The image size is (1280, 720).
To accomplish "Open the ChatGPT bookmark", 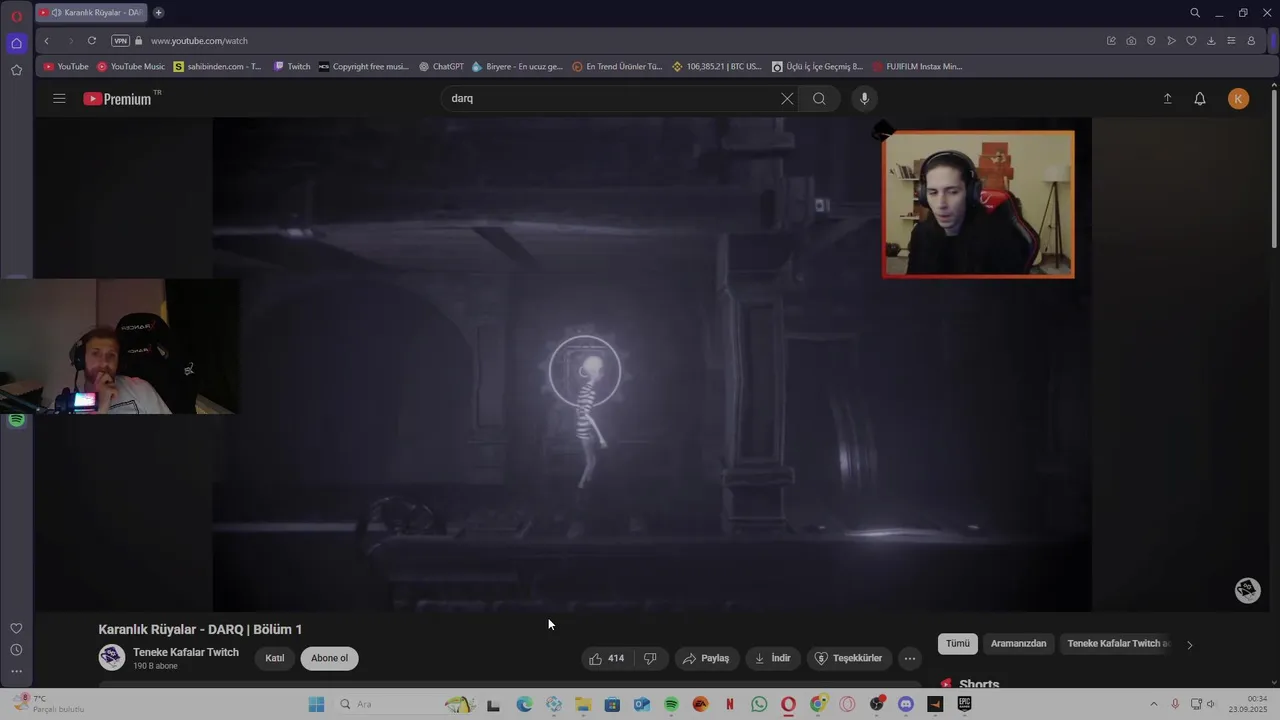I will 441,67.
